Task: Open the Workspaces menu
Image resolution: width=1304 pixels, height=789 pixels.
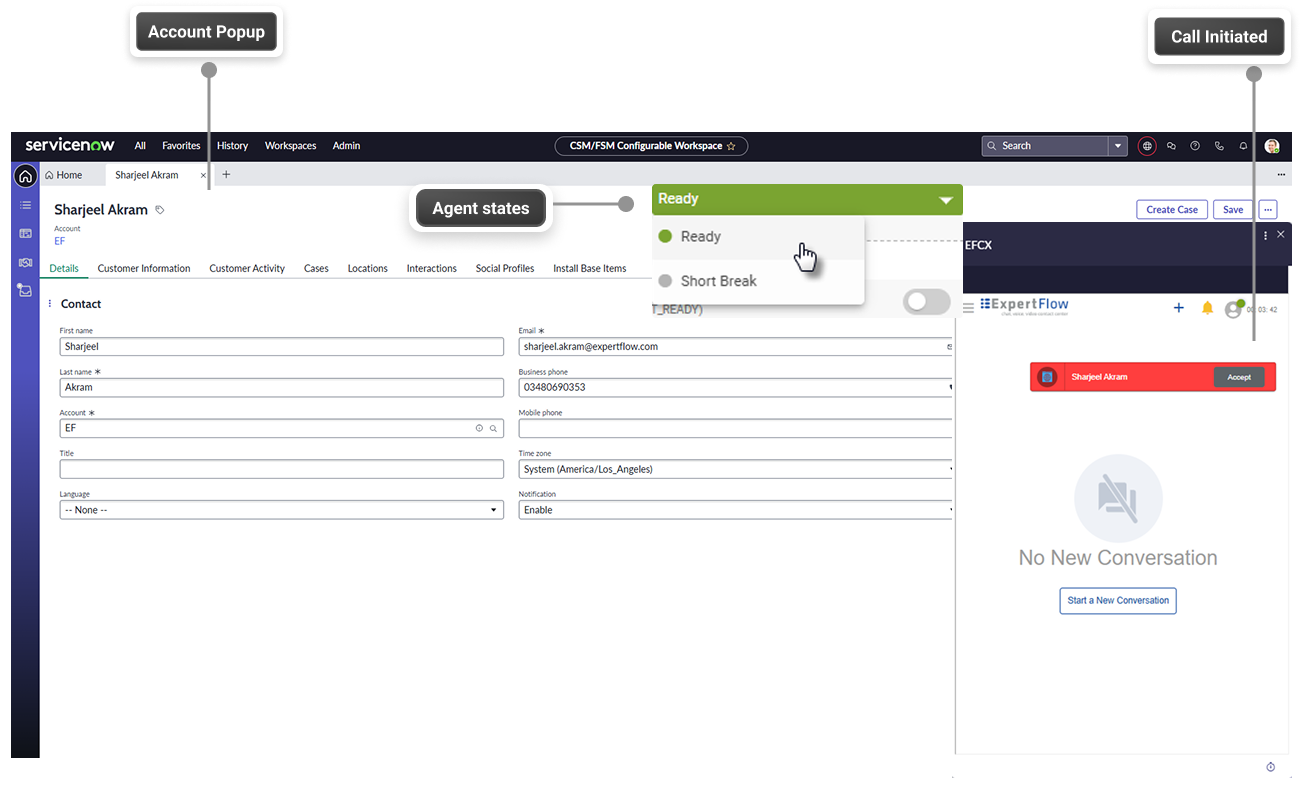Action: 290,146
